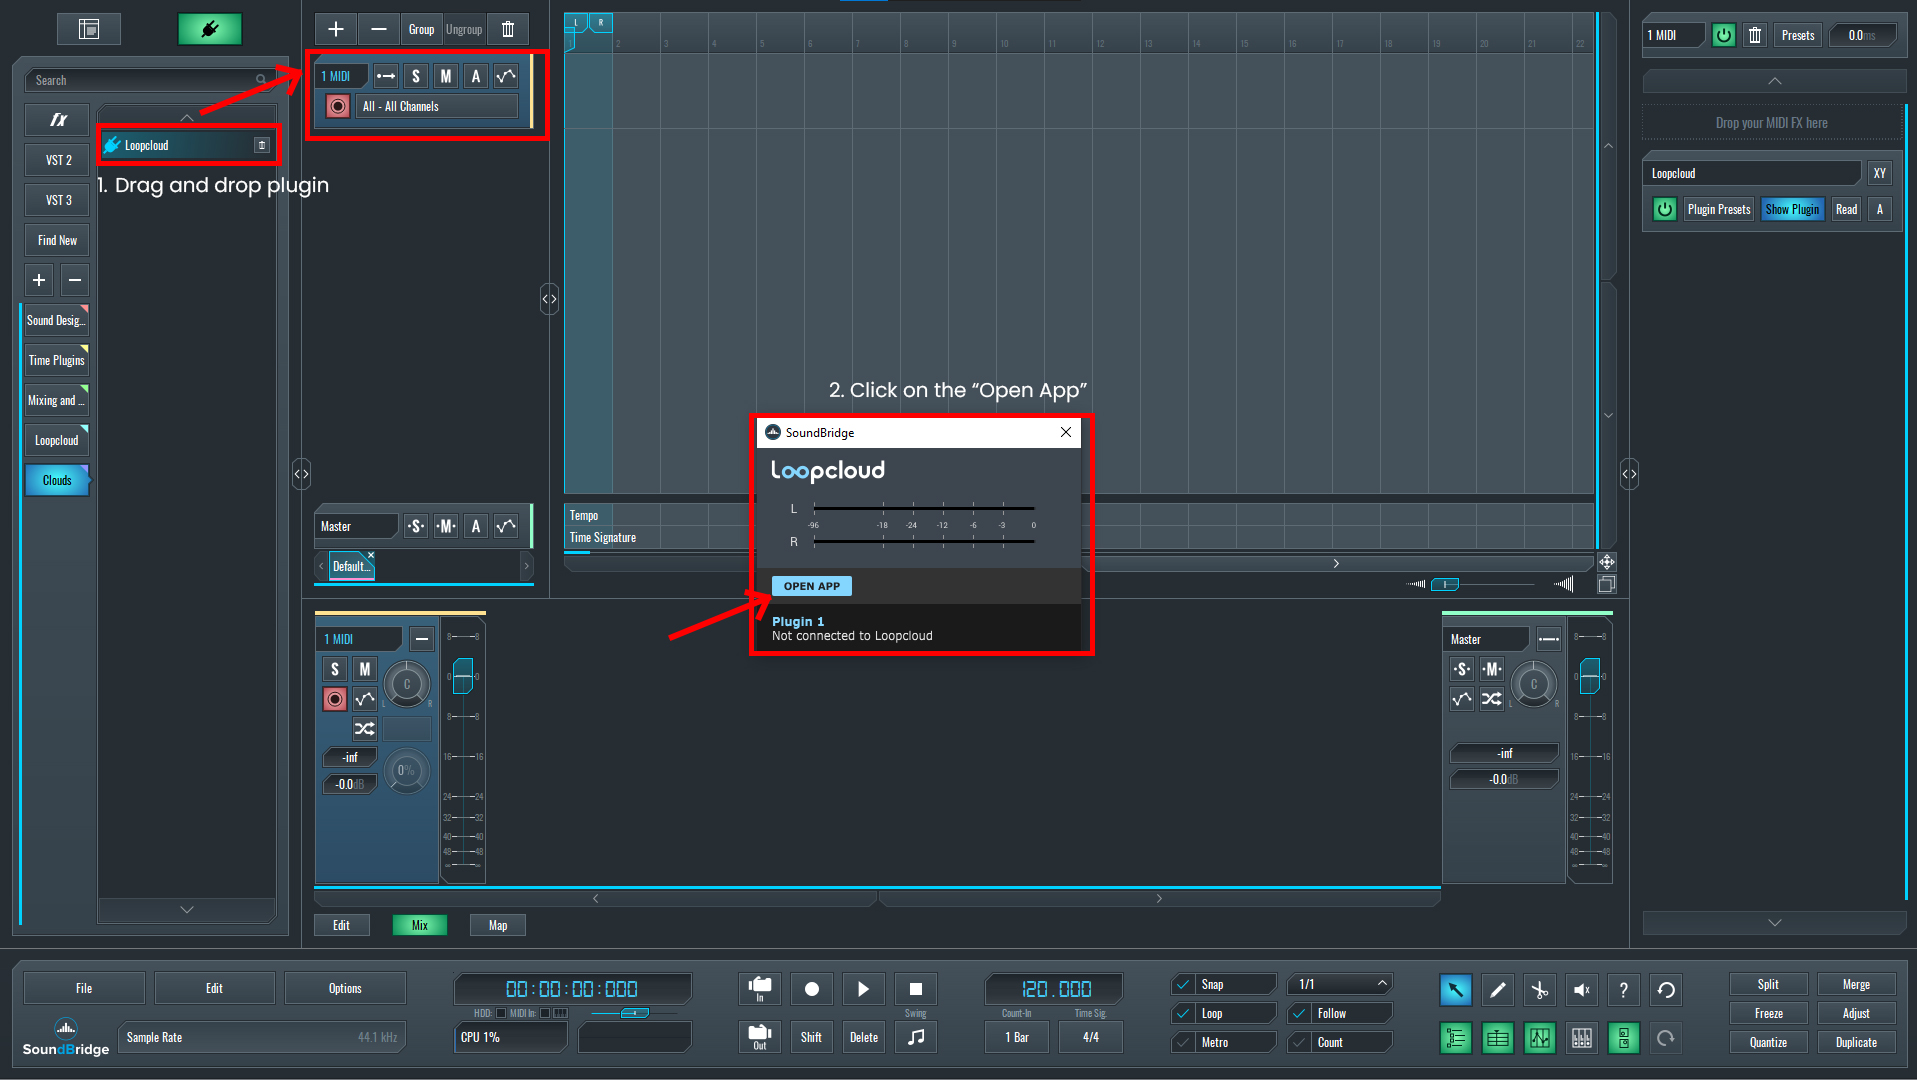
Task: Open the Options menu
Action: [345, 988]
